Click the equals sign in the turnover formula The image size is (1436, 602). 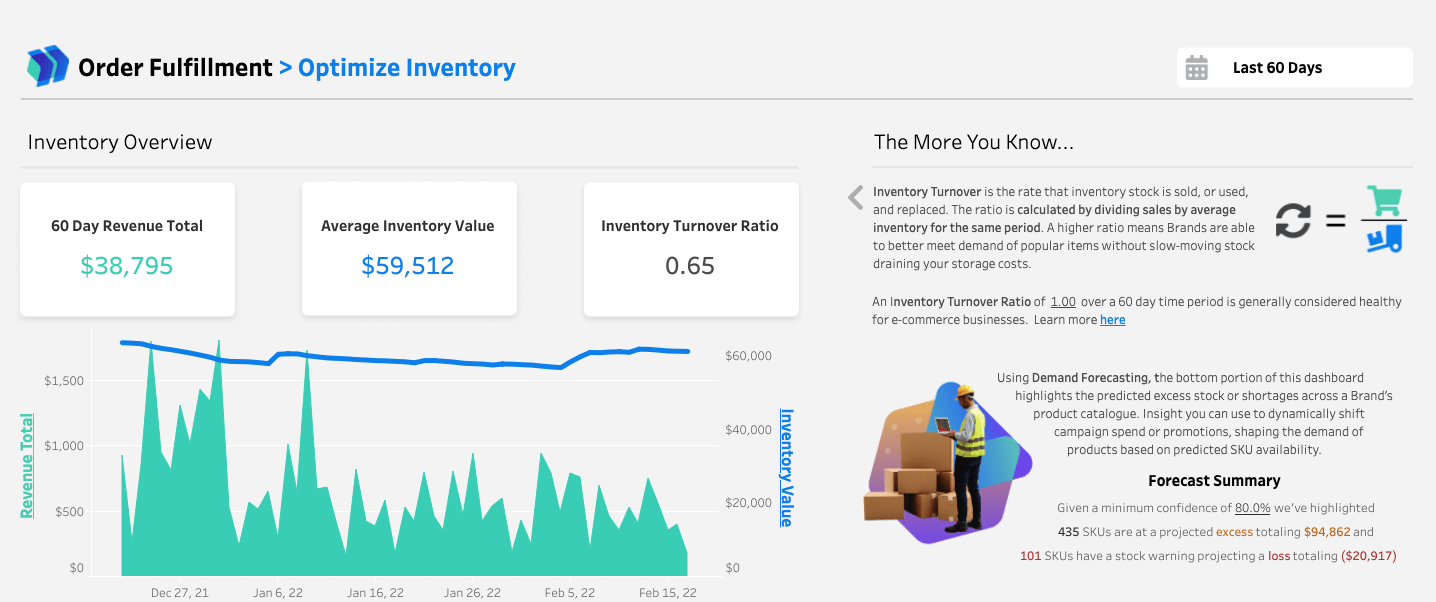coord(1336,221)
